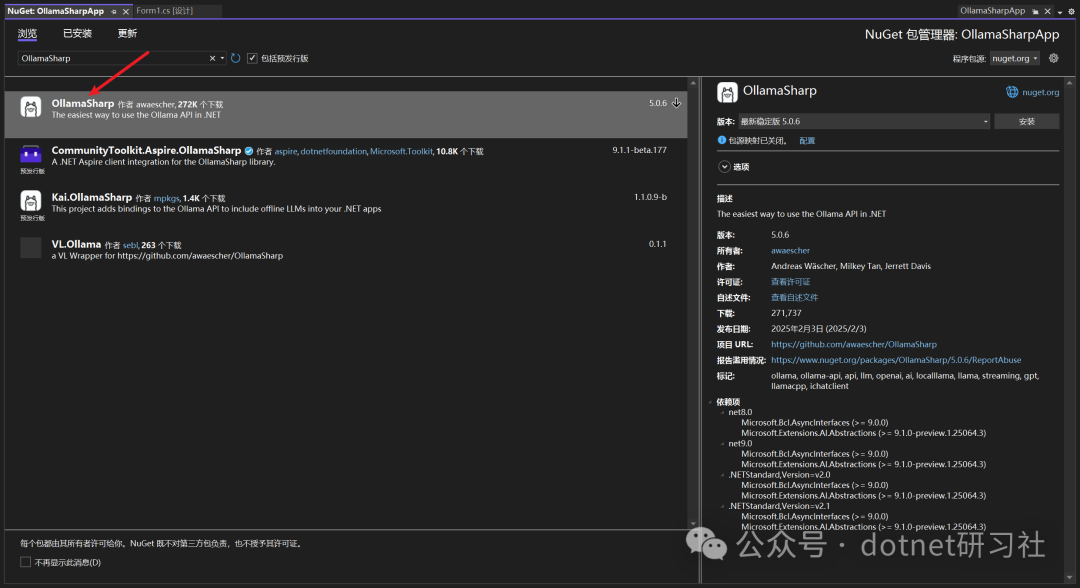
Task: Click the configure source mapping link
Action: click(x=807, y=140)
